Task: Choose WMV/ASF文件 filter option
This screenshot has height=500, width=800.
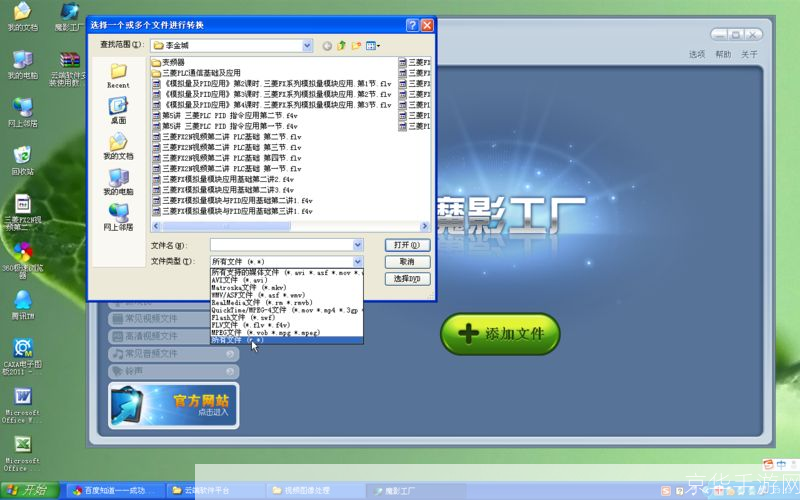Action: point(287,295)
